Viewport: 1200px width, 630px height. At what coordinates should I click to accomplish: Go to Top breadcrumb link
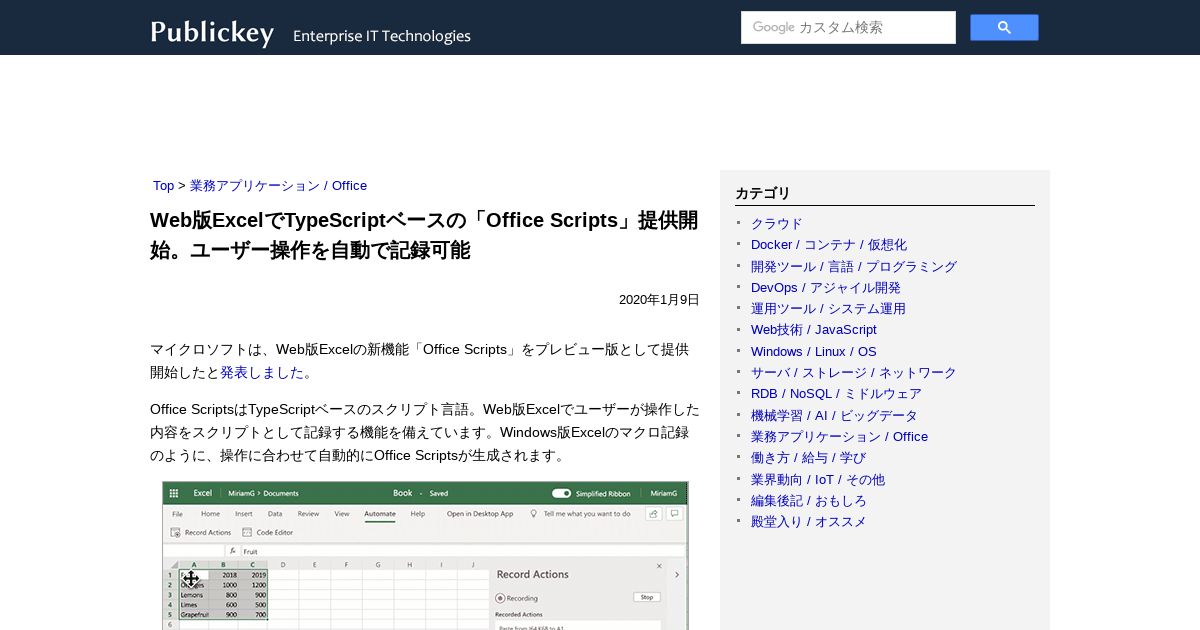pyautogui.click(x=163, y=186)
